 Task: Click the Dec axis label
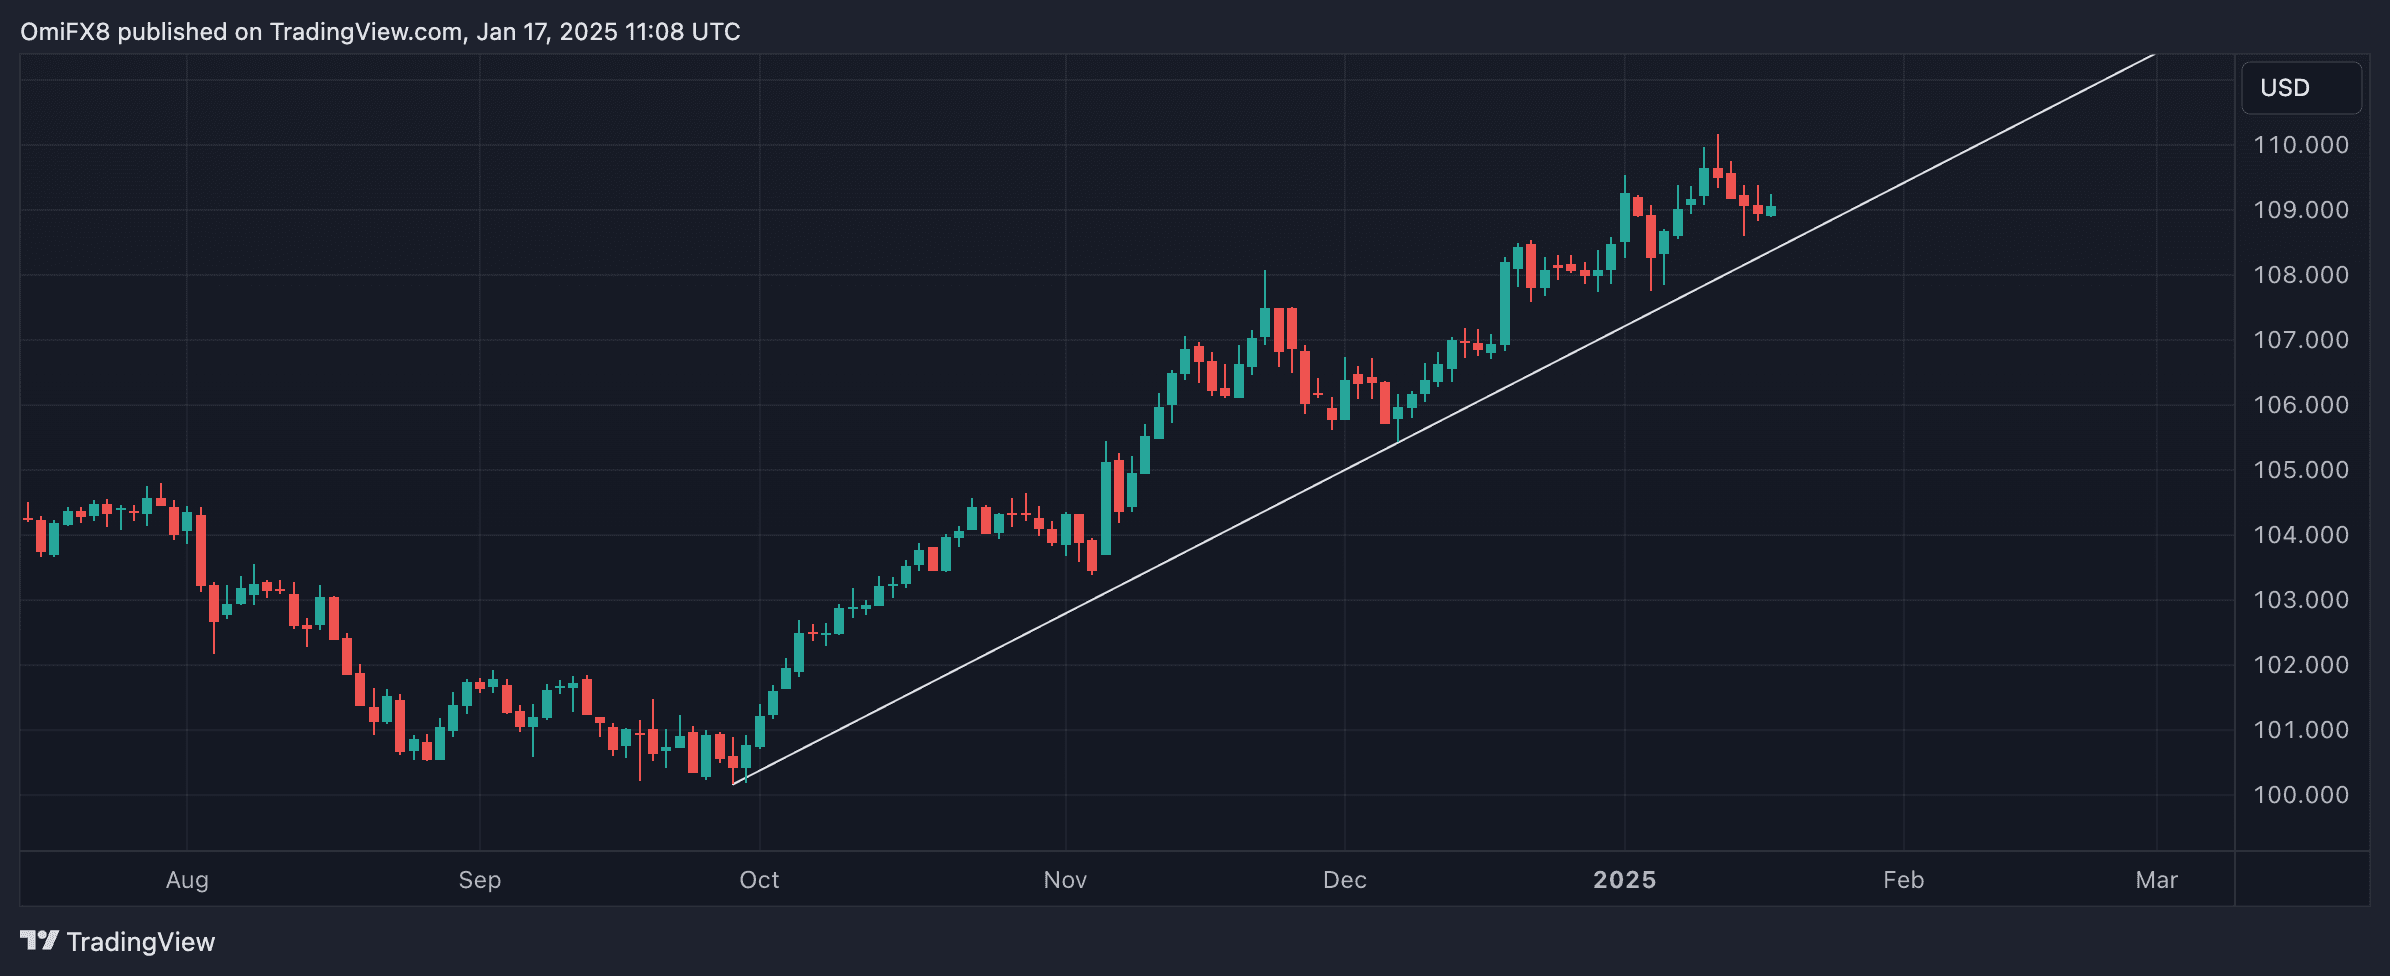pos(1345,880)
